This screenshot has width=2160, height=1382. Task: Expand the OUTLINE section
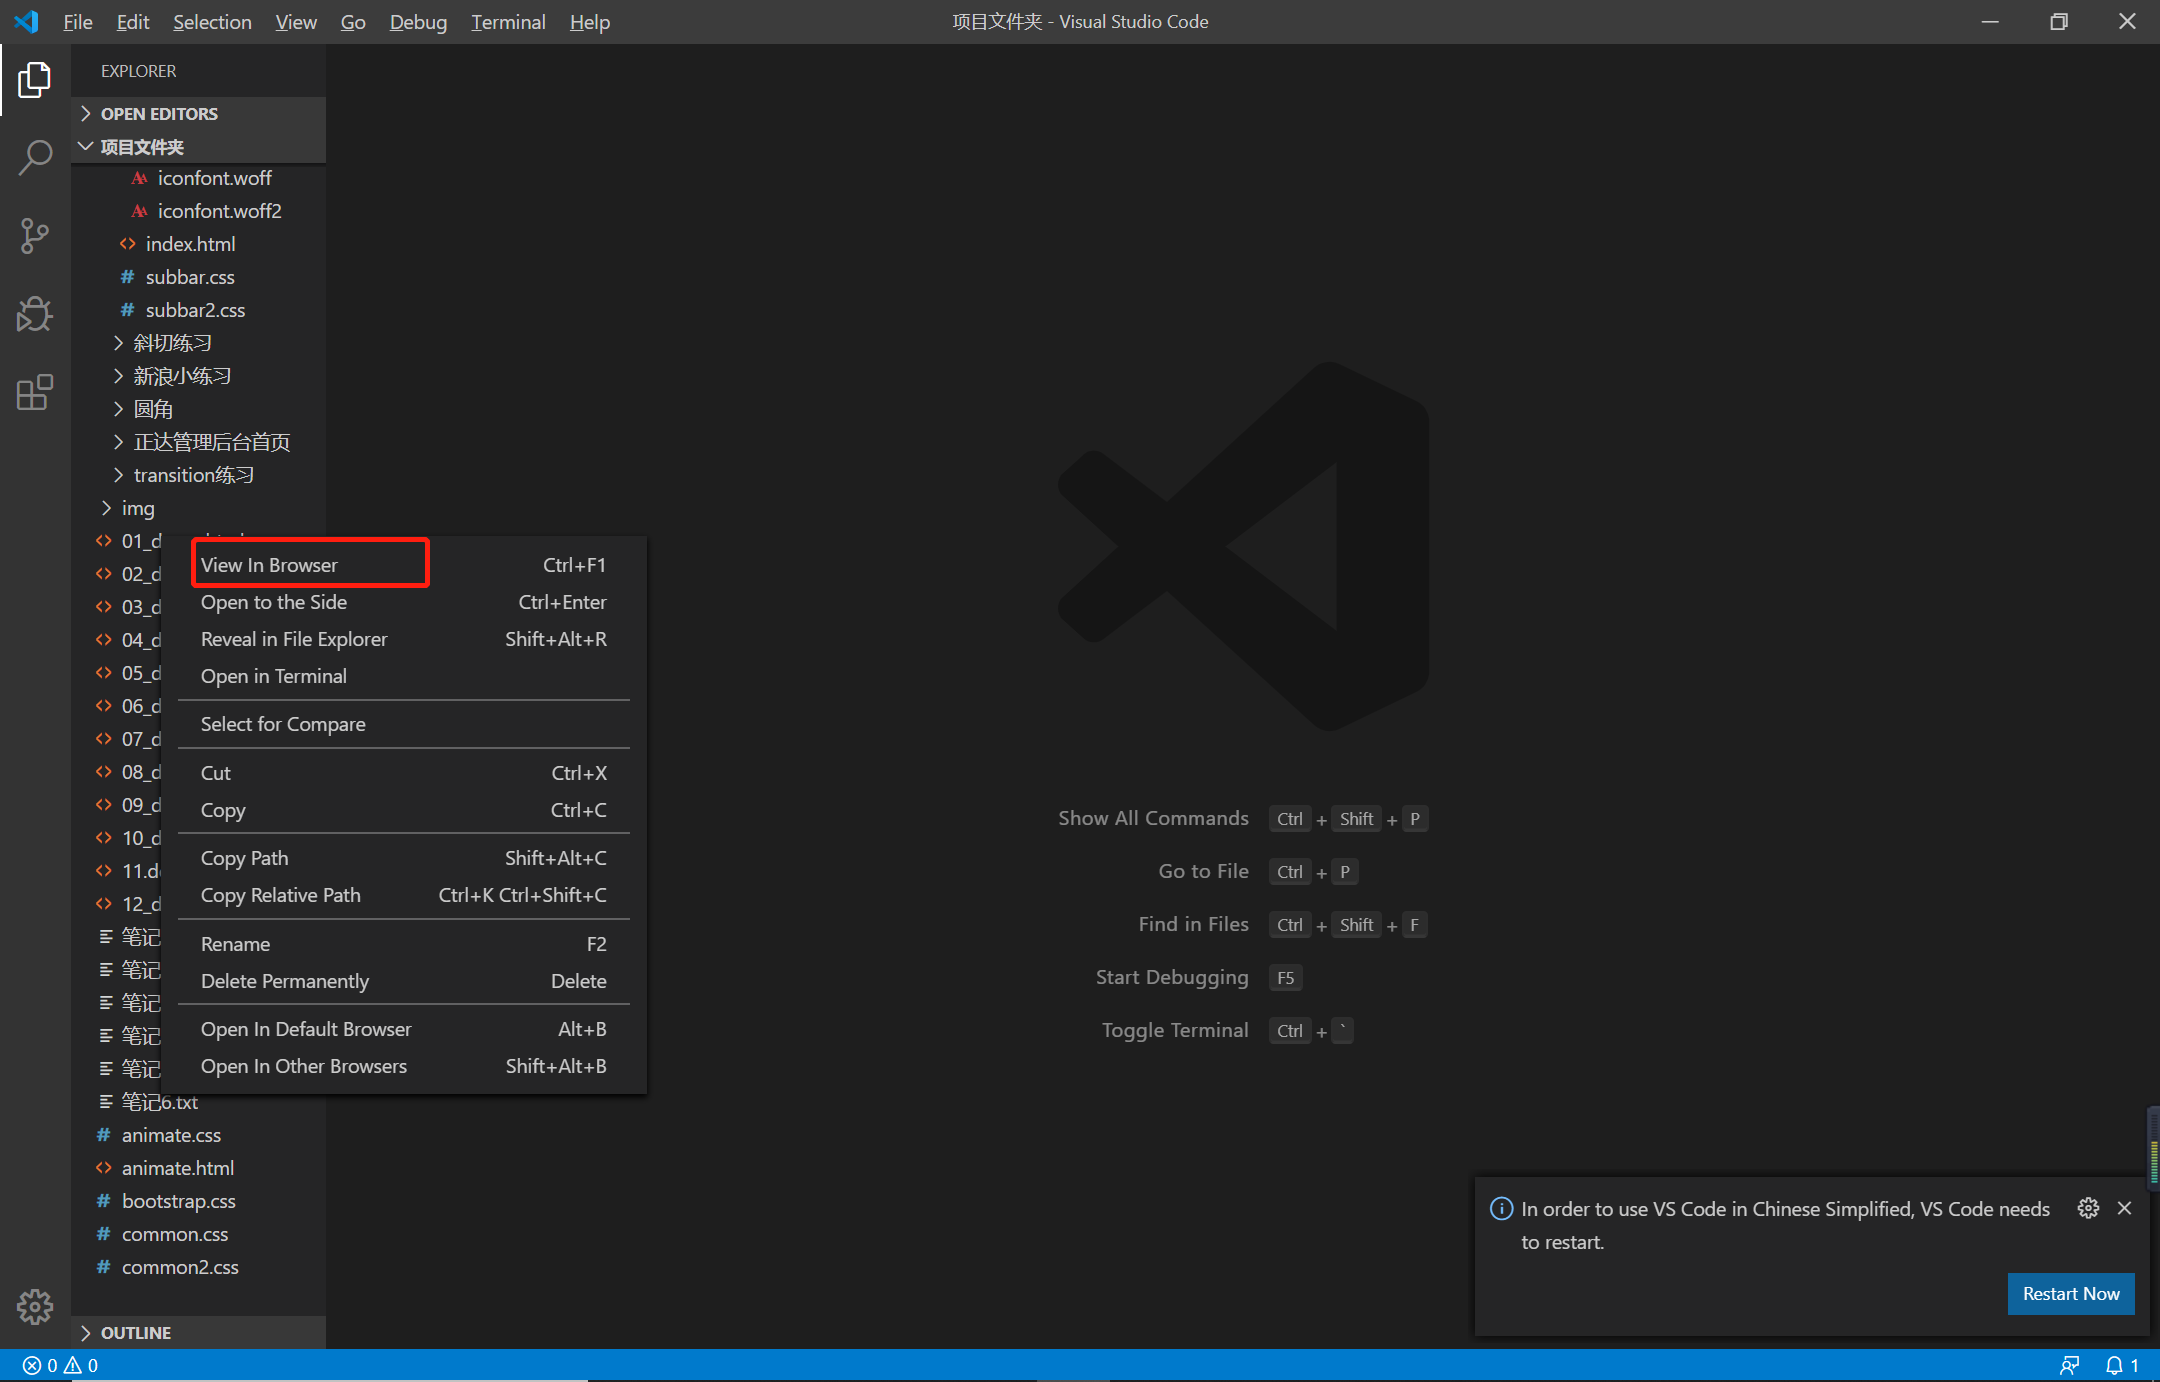(136, 1333)
